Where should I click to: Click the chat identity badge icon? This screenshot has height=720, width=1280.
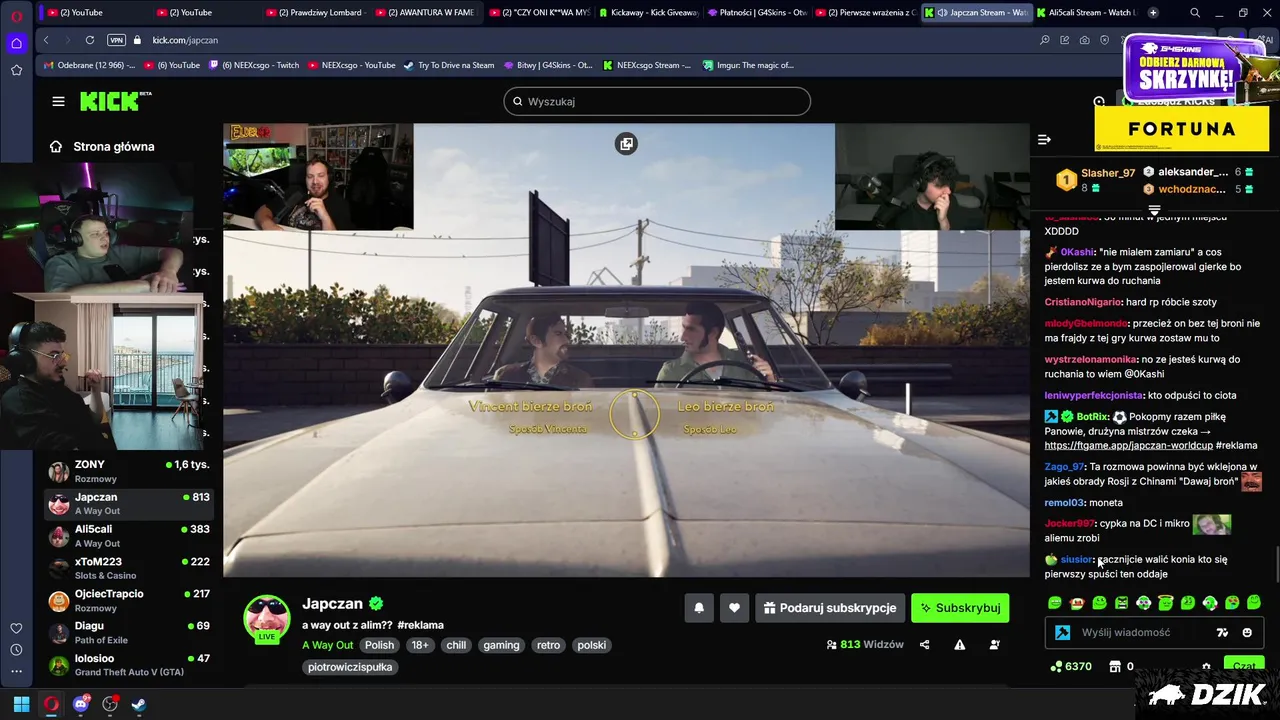pyautogui.click(x=1062, y=633)
